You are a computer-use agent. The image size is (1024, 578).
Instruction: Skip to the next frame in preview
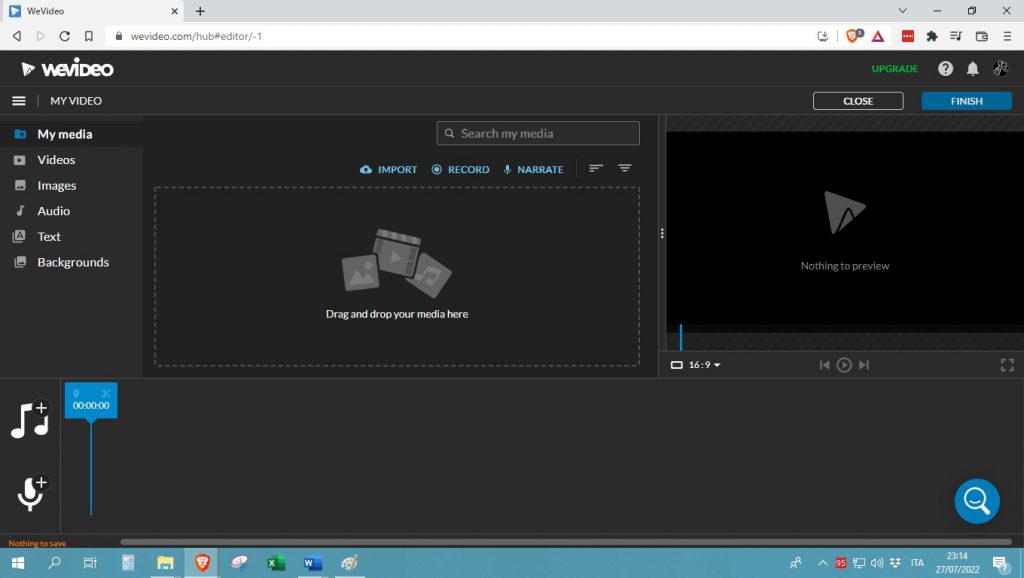coord(864,365)
